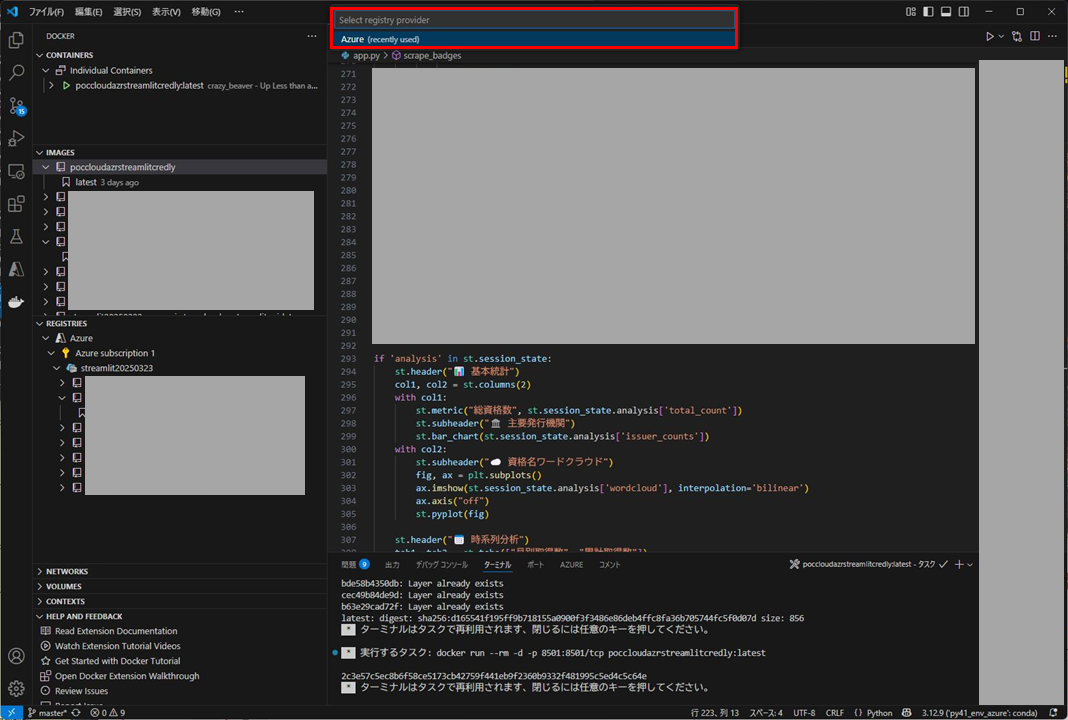Add new terminal plus icon
The image size is (1068, 720).
tap(959, 564)
